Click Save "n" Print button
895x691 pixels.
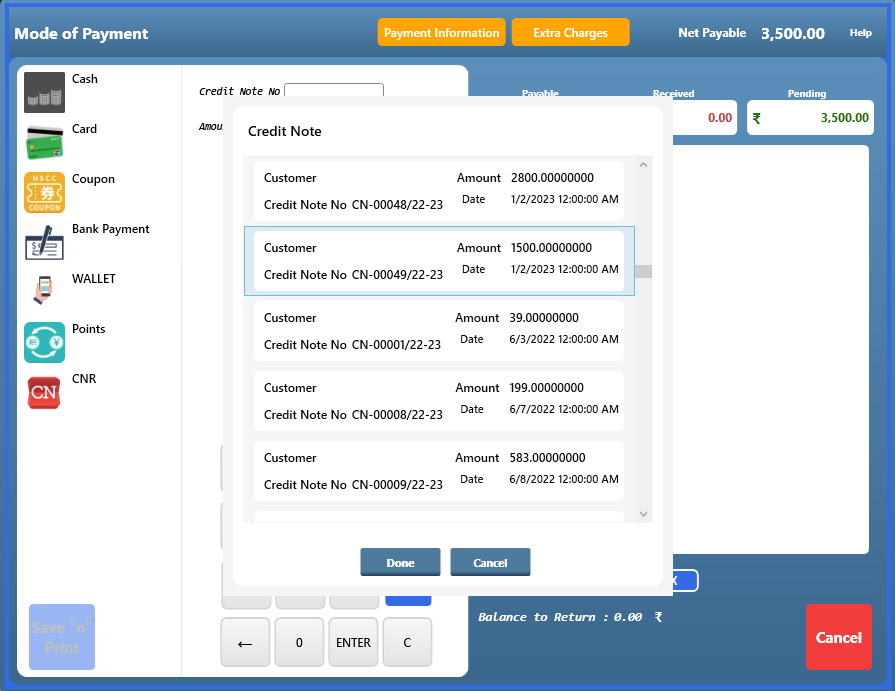62,637
